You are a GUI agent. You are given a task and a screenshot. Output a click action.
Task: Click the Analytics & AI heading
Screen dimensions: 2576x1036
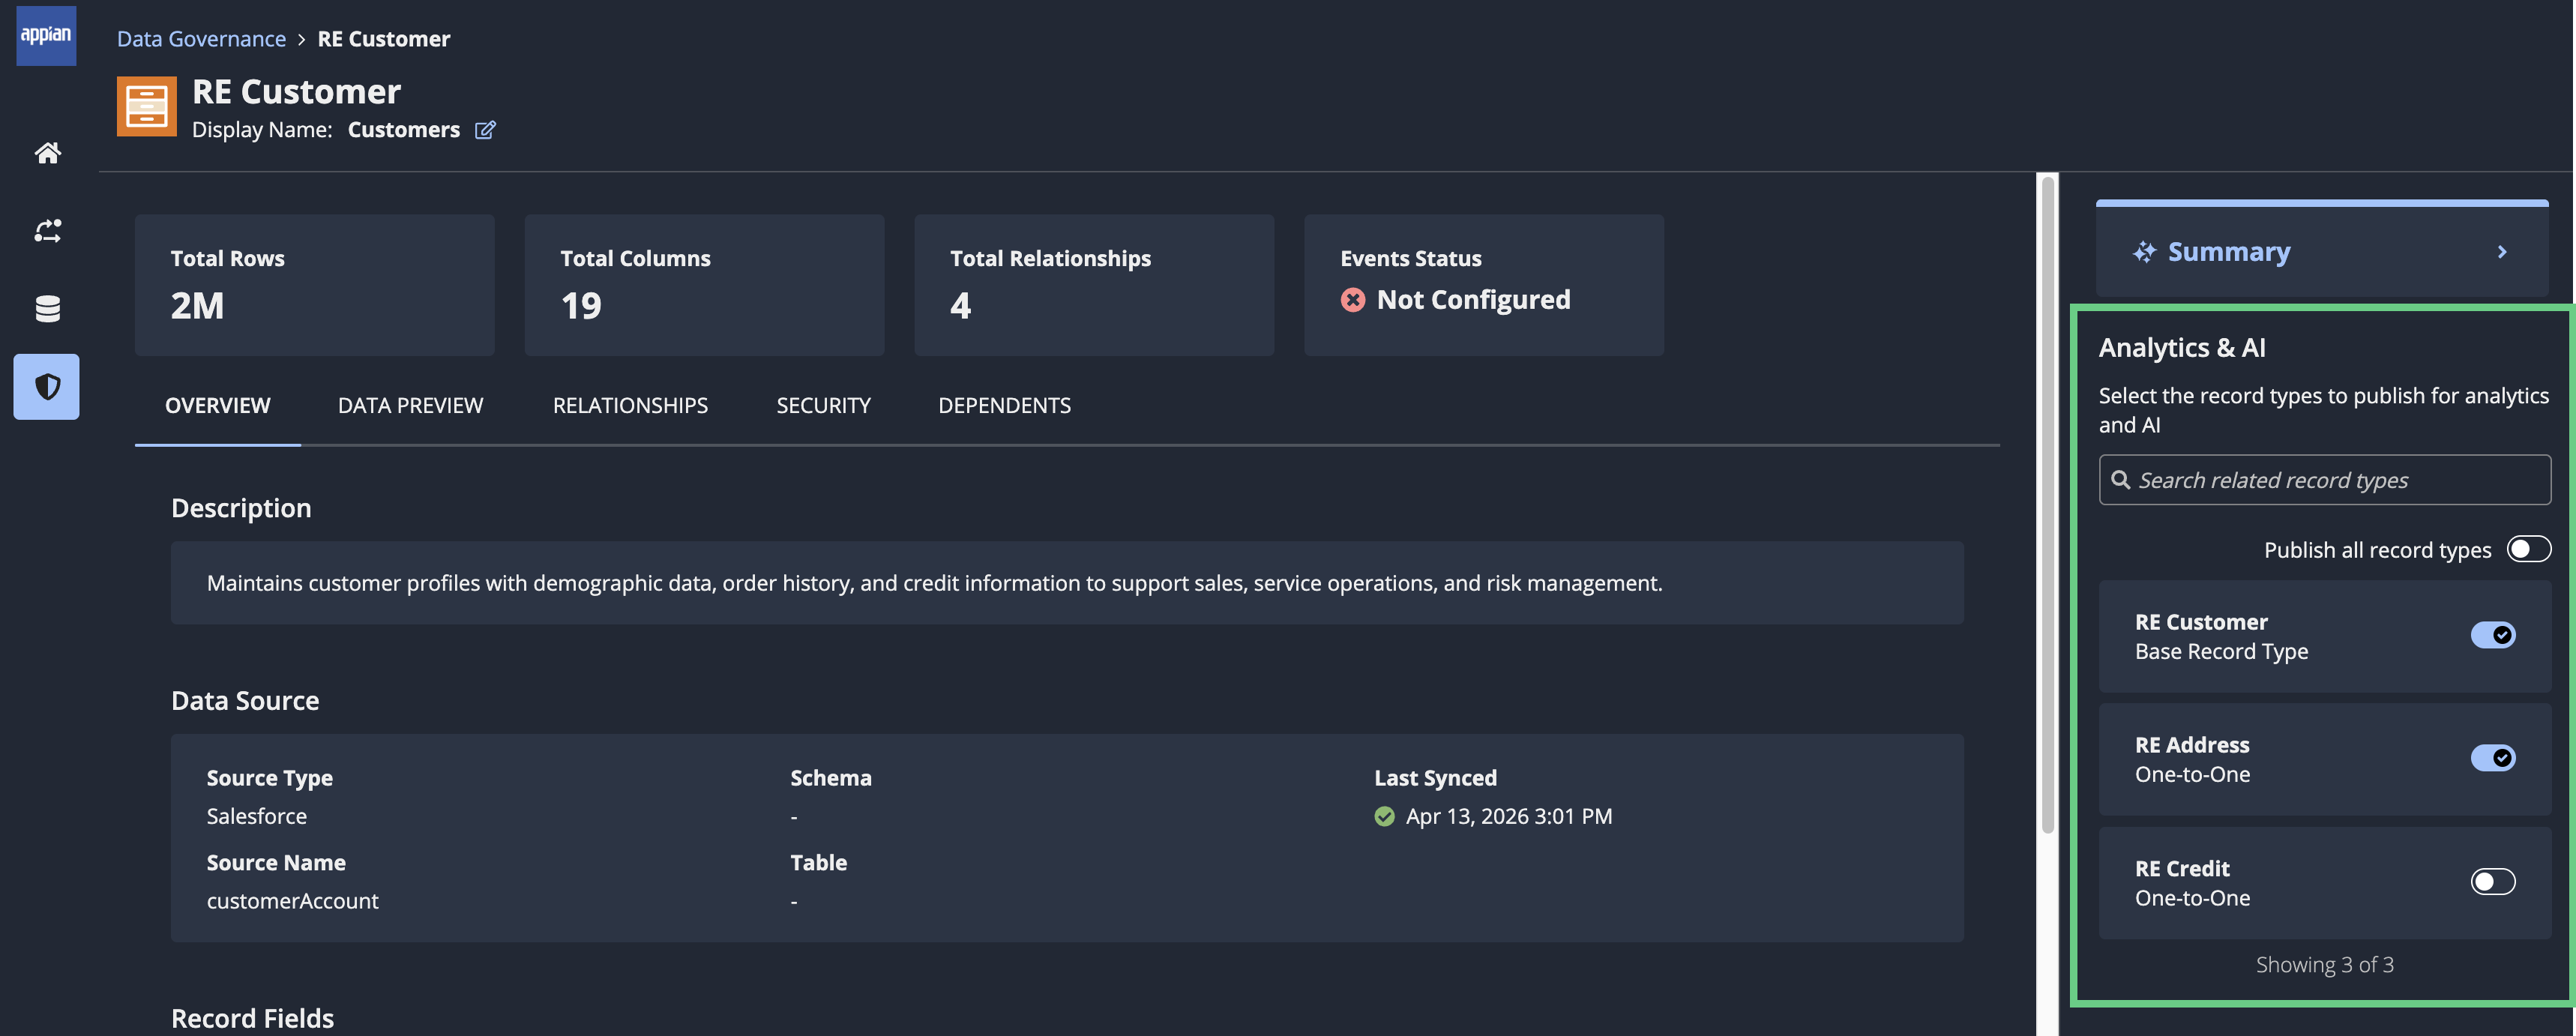2182,348
